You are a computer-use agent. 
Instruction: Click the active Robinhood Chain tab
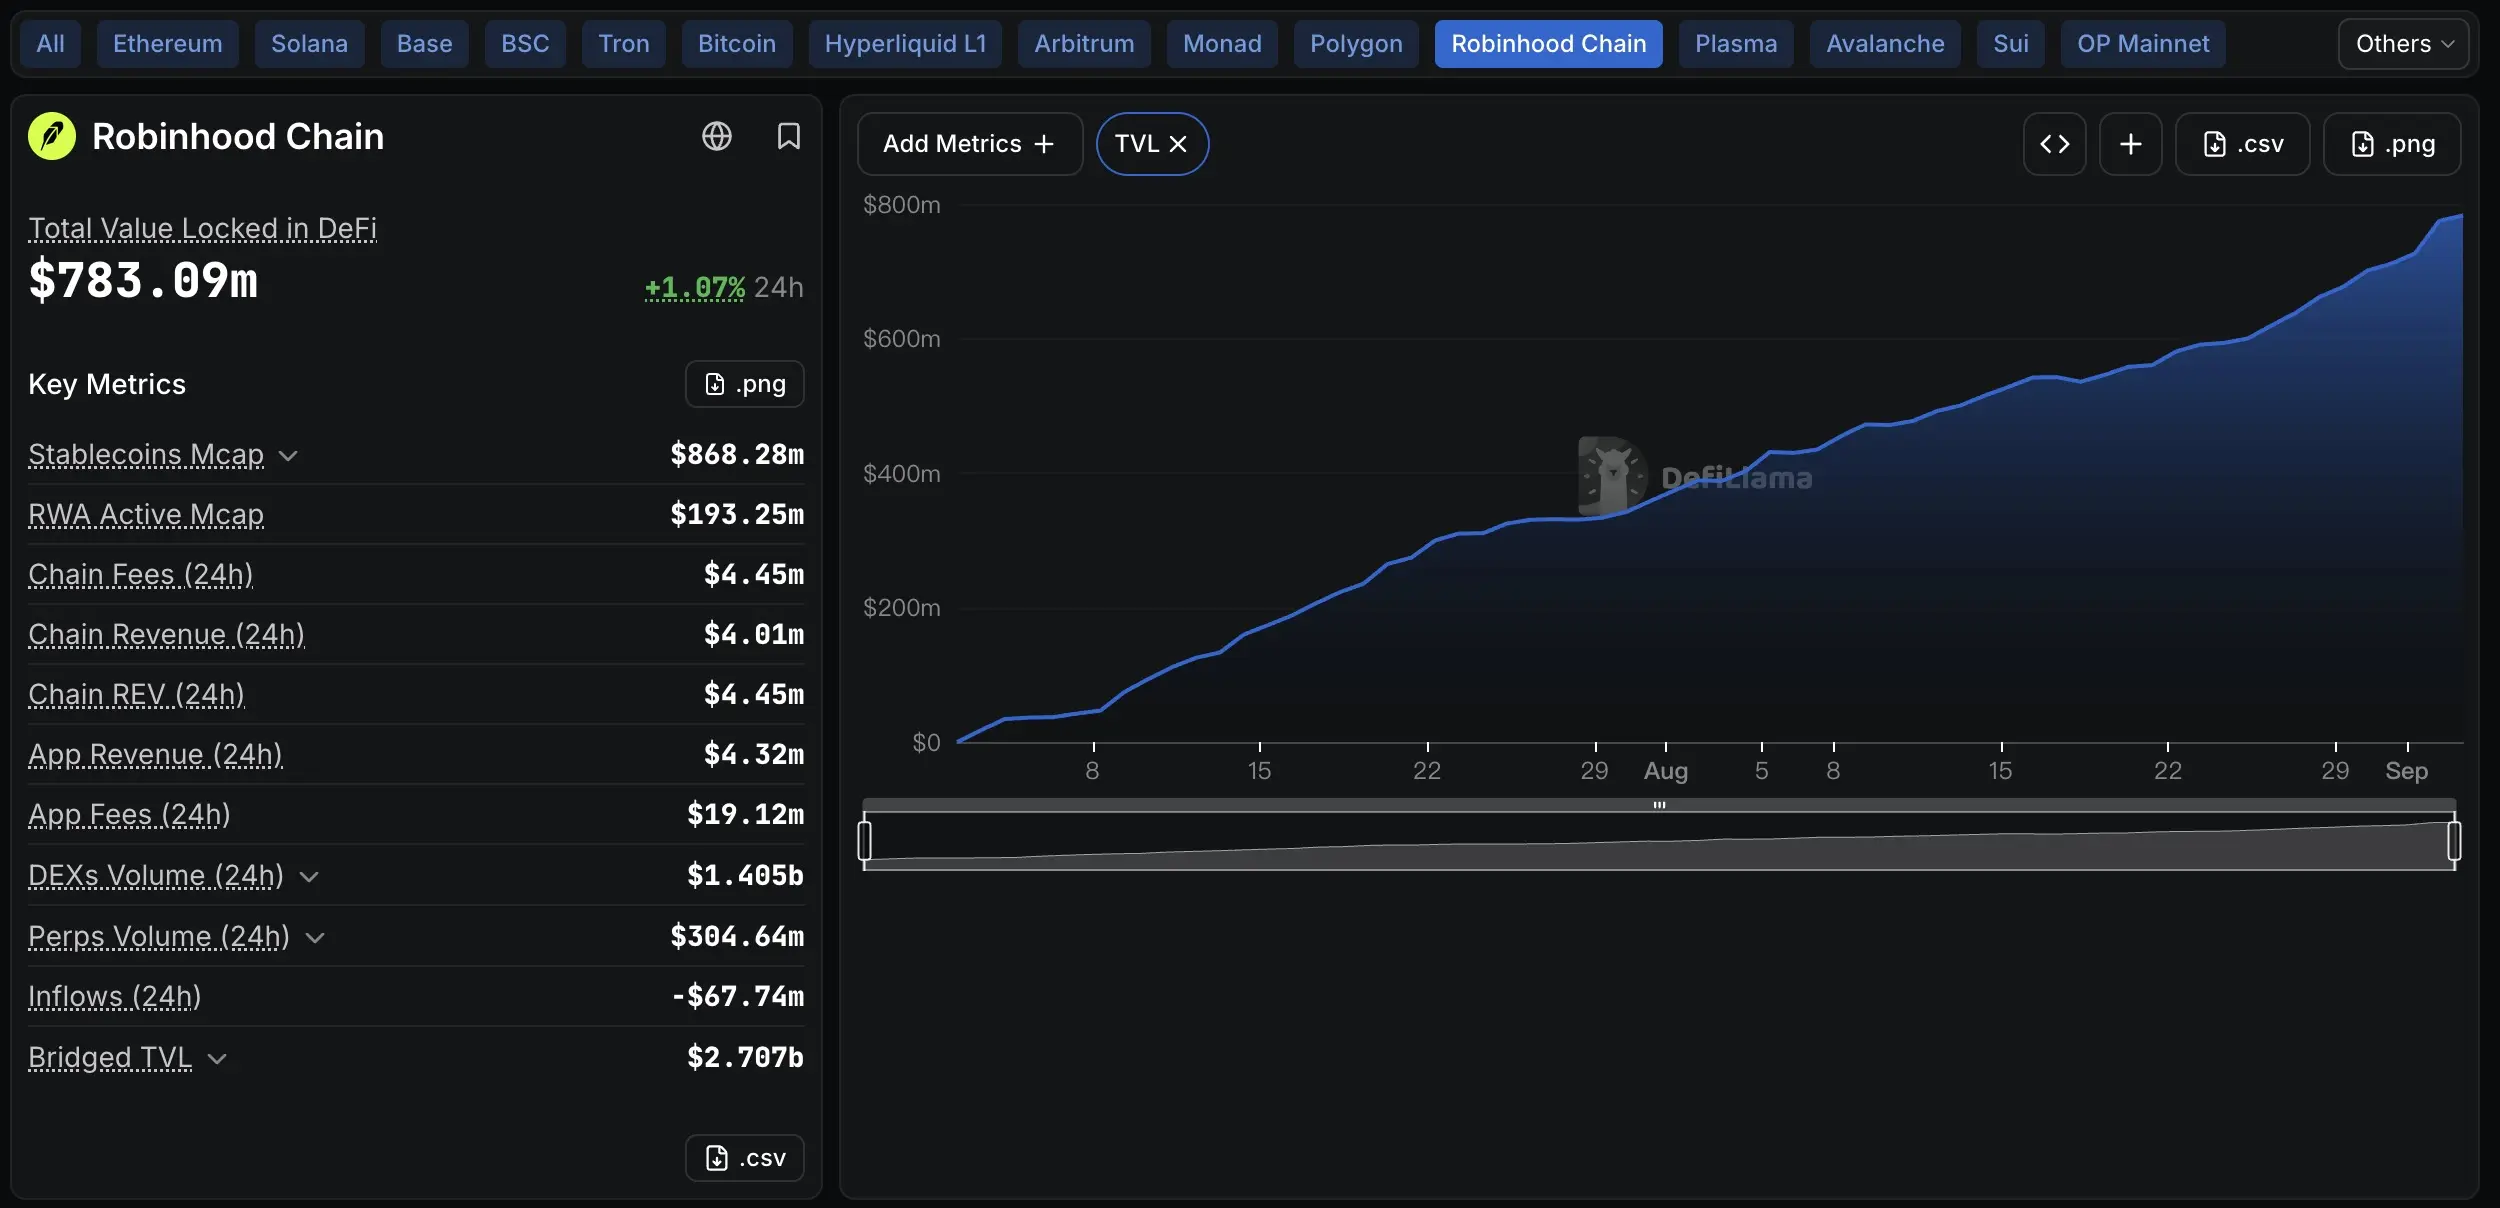coord(1549,44)
